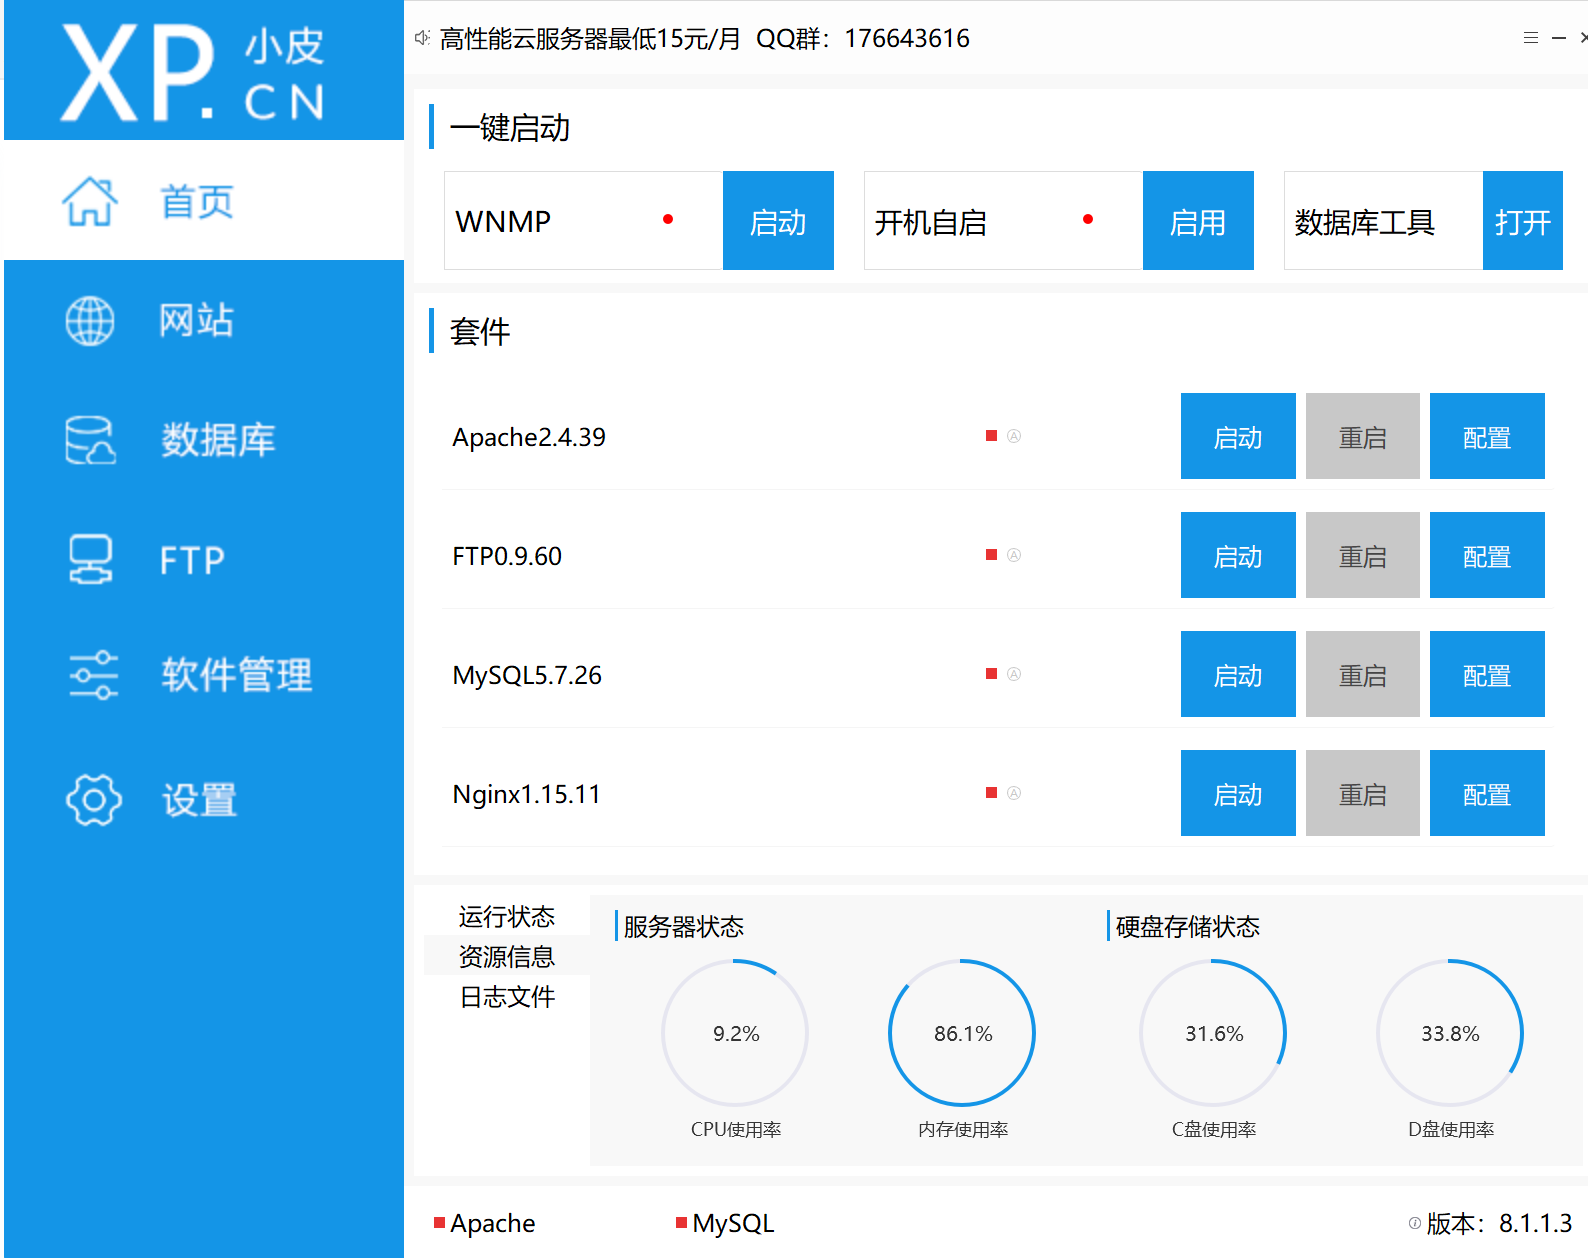
Task: Open the Apache2.4.39 配置 dropdown
Action: pos(1487,436)
